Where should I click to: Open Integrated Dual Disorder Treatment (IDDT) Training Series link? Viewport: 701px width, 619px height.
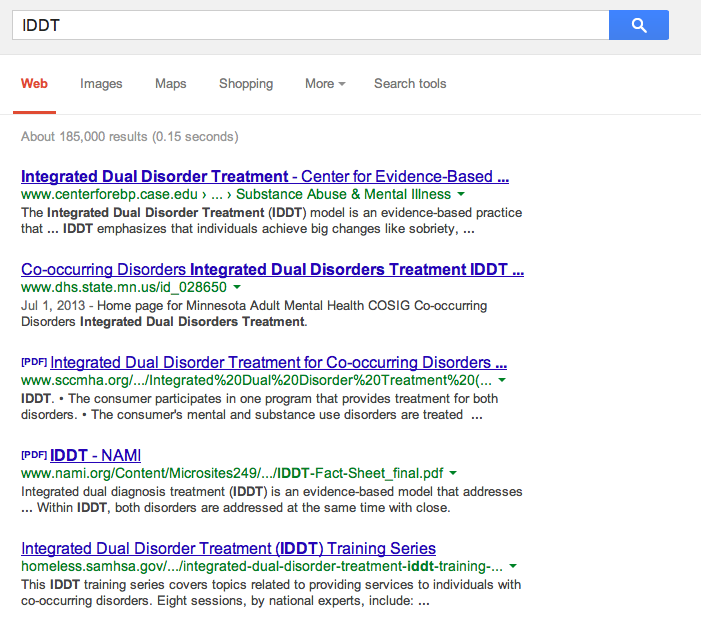click(x=228, y=548)
